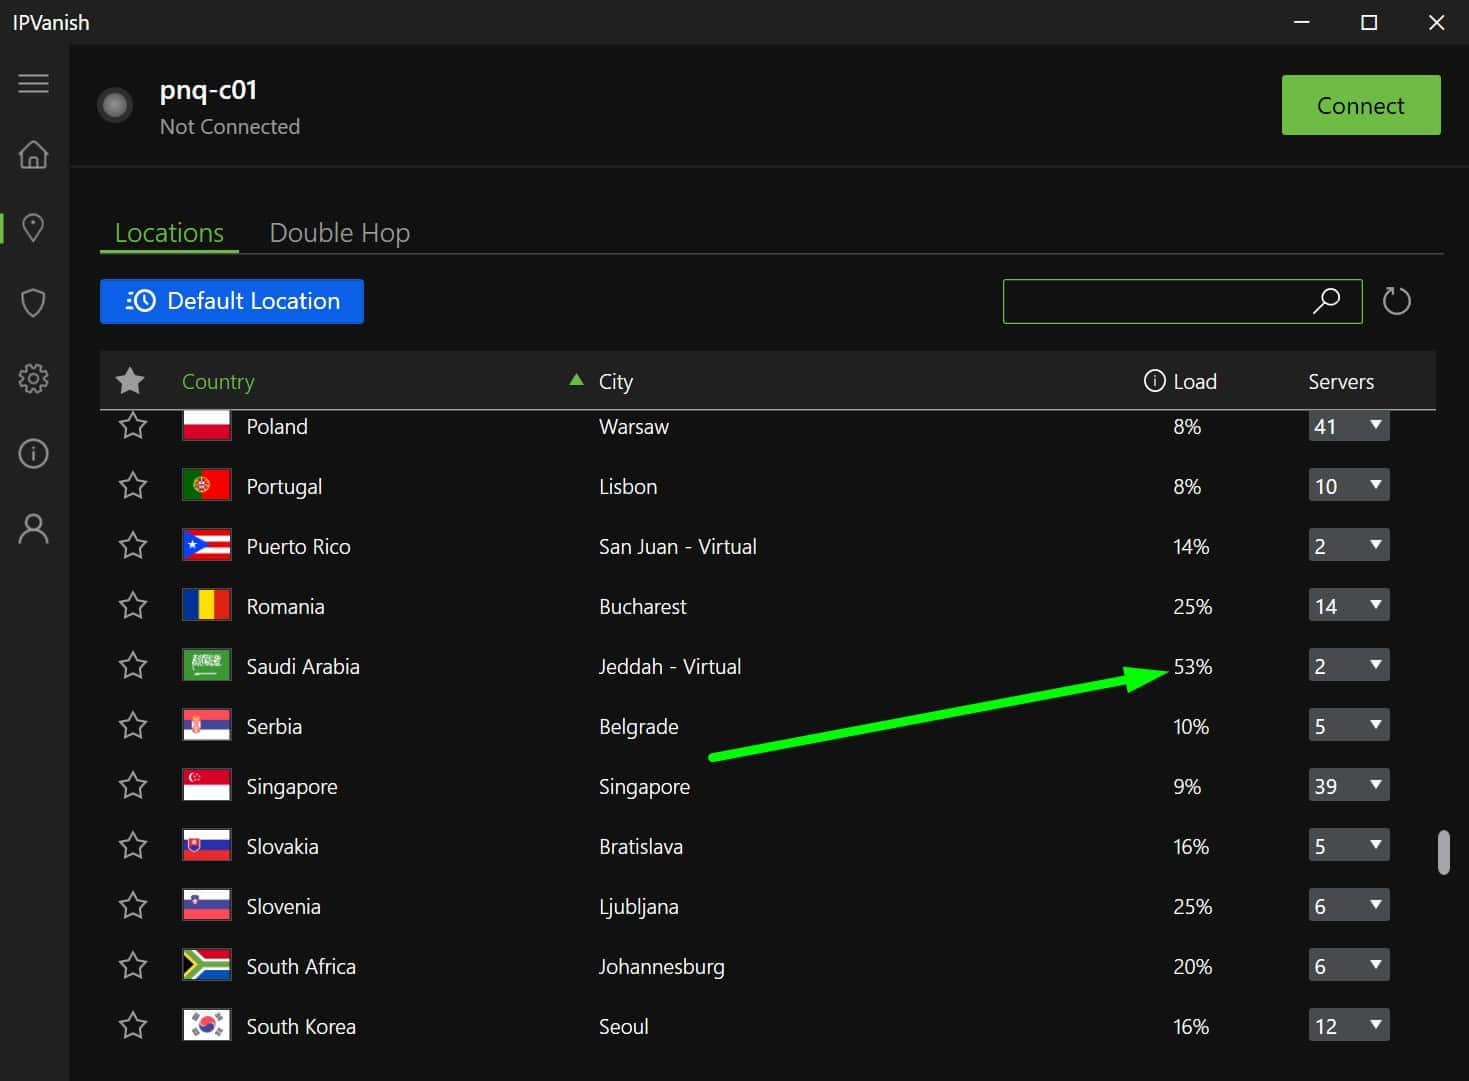The height and width of the screenshot is (1081, 1469).
Task: Click the 53% load value for Saudi Arabia
Action: click(x=1193, y=666)
